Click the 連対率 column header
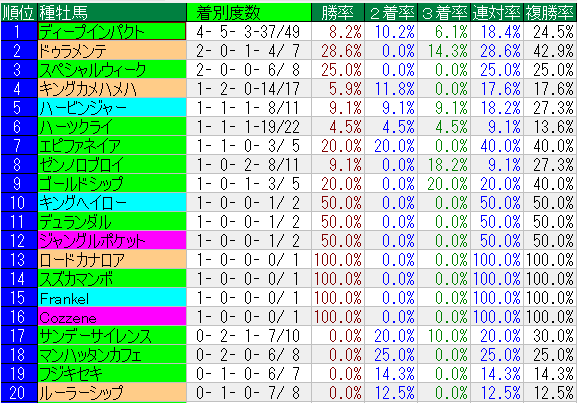Image resolution: width=577 pixels, height=403 pixels. (496, 13)
